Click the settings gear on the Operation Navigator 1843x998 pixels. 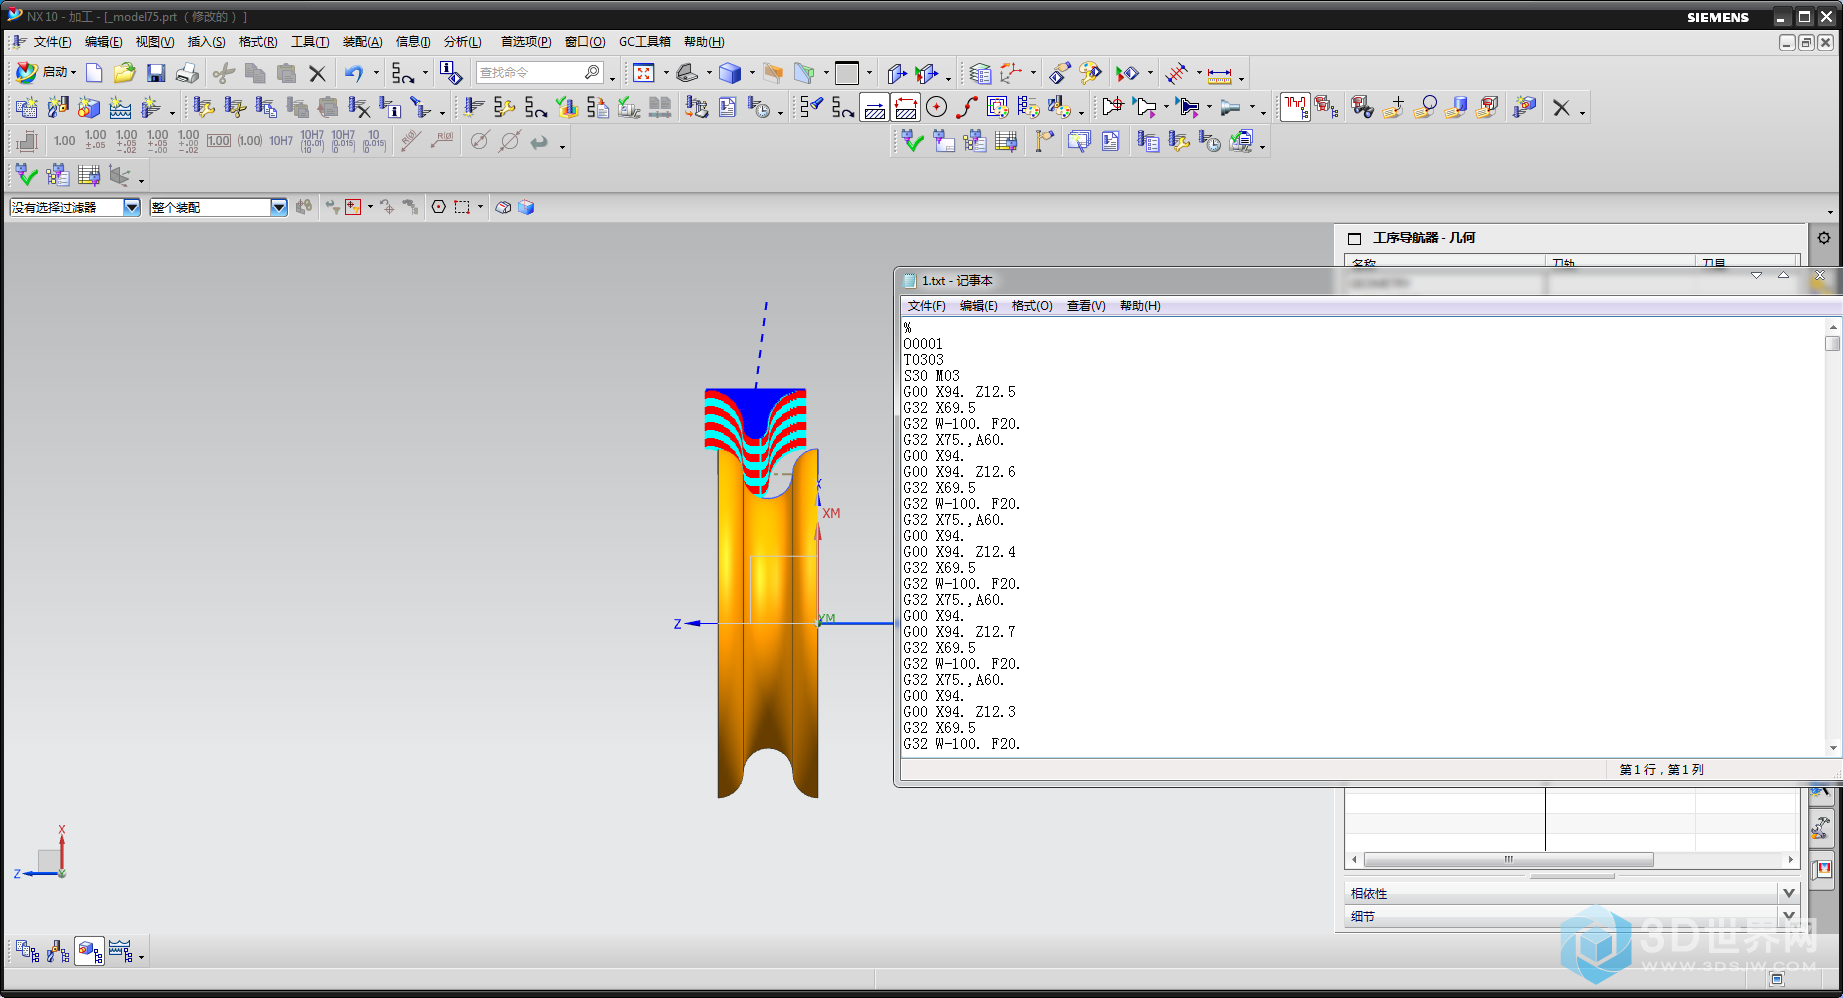pyautogui.click(x=1824, y=238)
